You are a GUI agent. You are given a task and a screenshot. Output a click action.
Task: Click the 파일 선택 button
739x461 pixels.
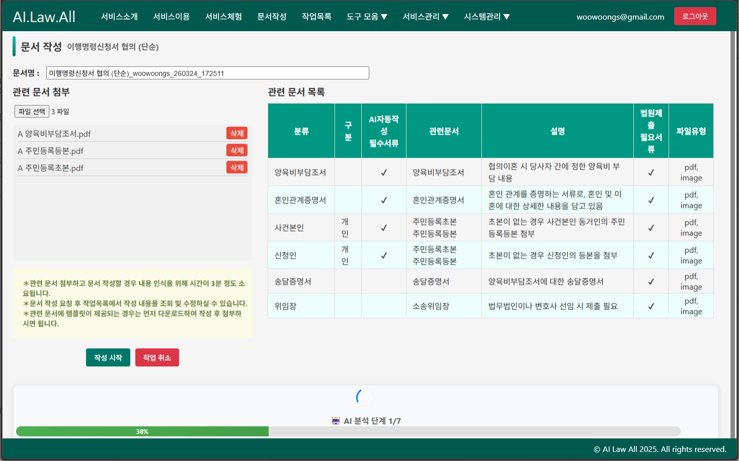pos(32,111)
